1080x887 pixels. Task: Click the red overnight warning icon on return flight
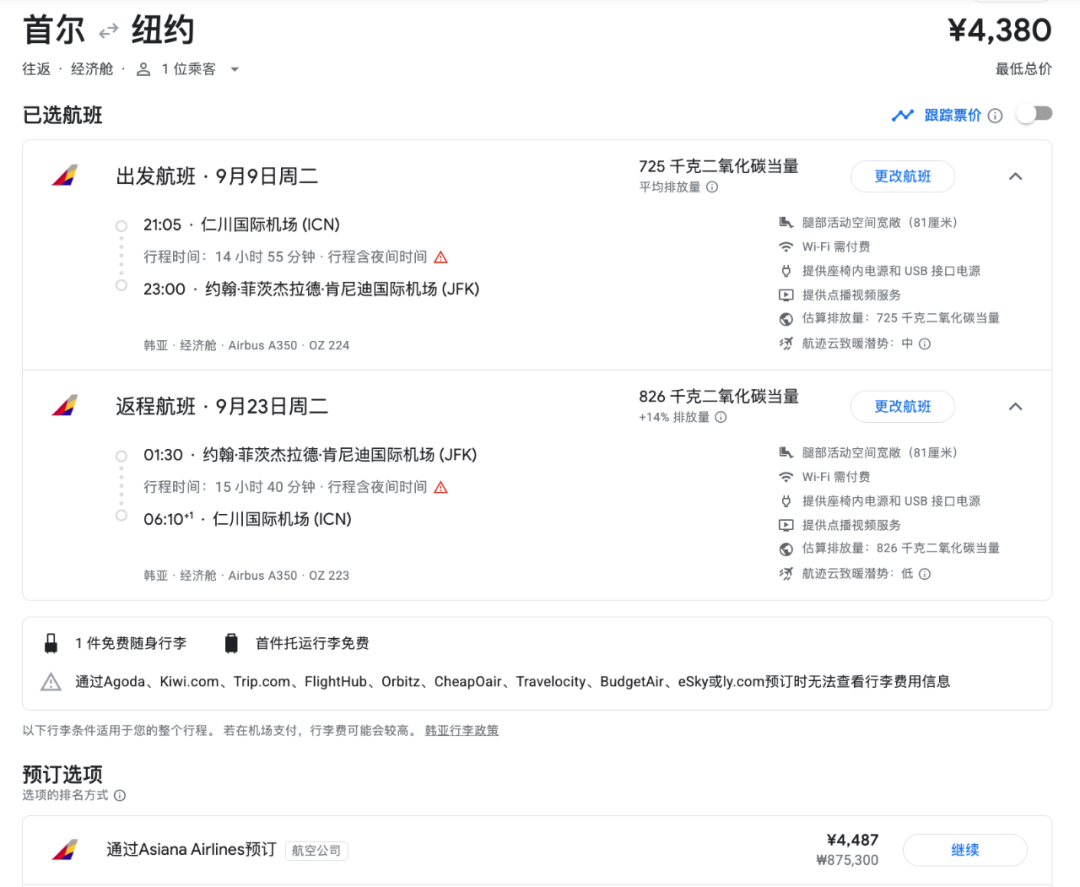point(440,487)
